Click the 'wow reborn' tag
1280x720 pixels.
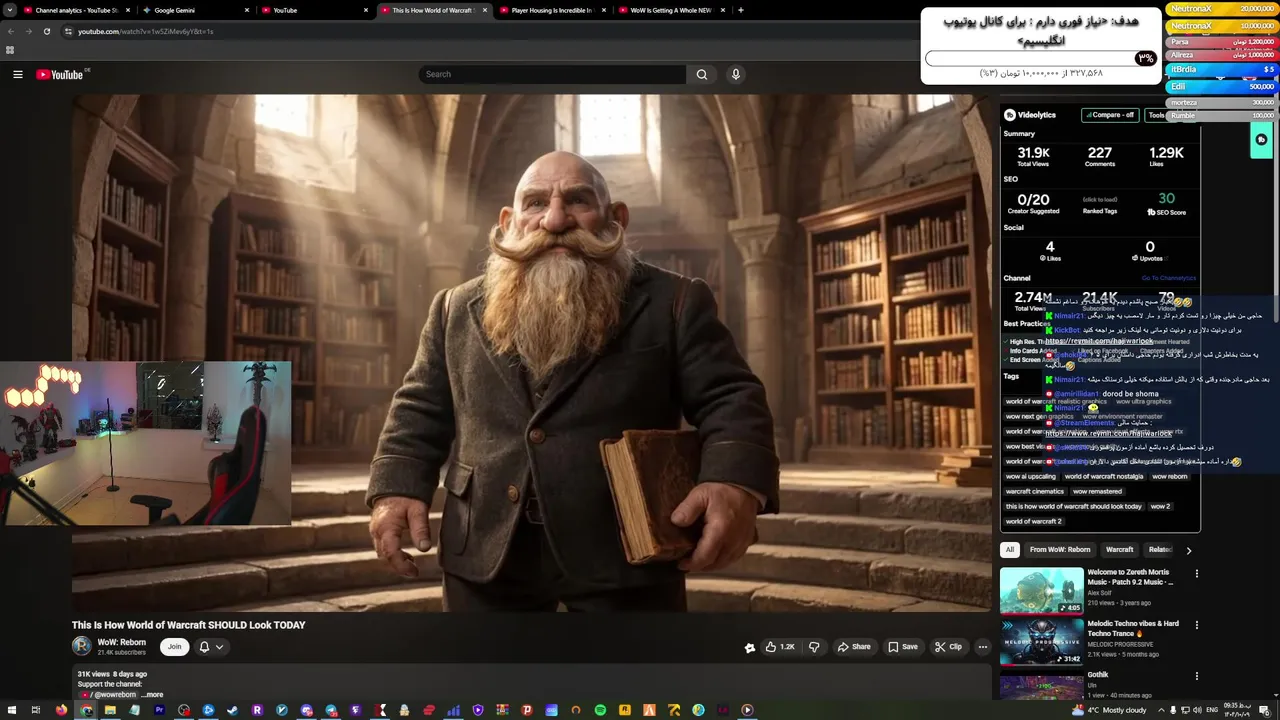click(x=1169, y=476)
